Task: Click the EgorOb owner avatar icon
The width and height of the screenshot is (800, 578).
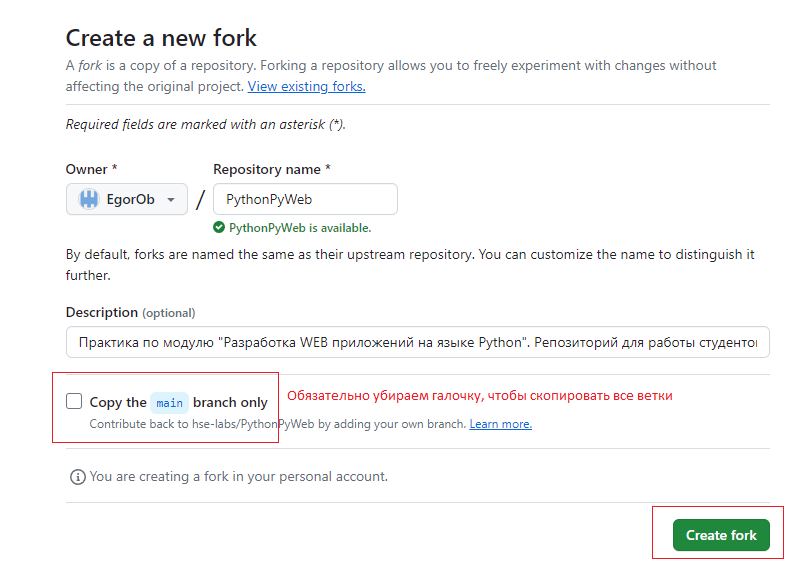Action: [x=88, y=199]
